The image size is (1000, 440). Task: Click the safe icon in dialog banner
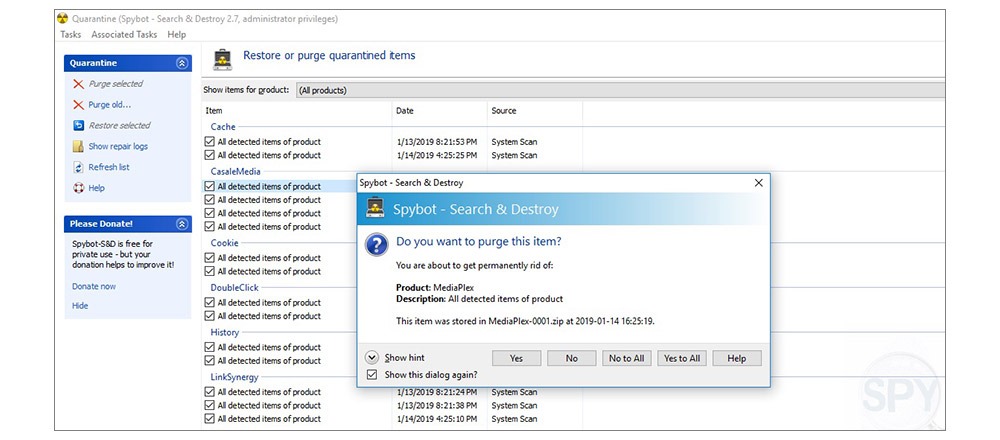point(375,208)
